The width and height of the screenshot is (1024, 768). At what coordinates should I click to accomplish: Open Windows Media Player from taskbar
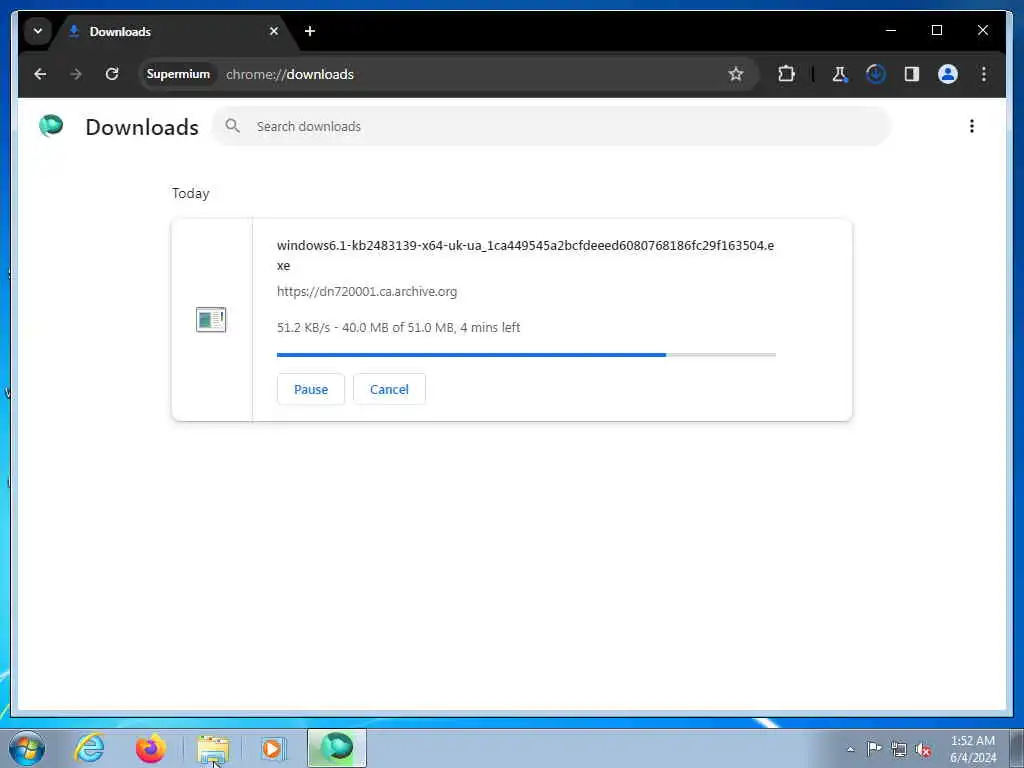(x=272, y=748)
